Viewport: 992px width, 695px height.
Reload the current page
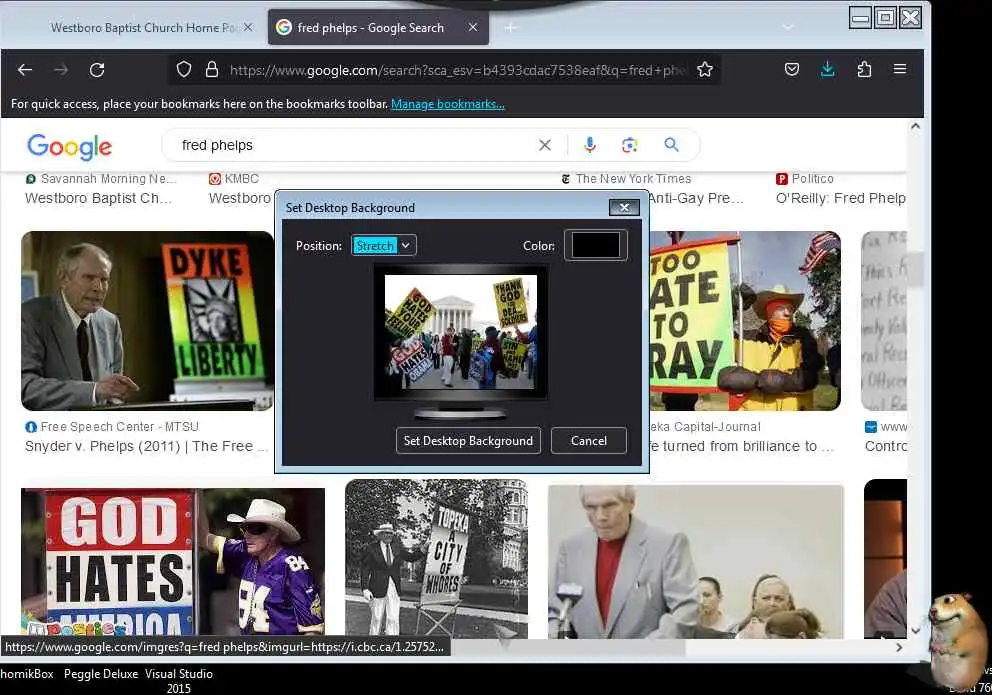pos(97,70)
